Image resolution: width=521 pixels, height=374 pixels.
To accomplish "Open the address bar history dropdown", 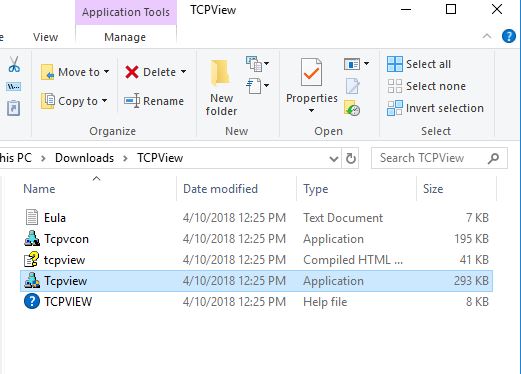I will (x=334, y=158).
